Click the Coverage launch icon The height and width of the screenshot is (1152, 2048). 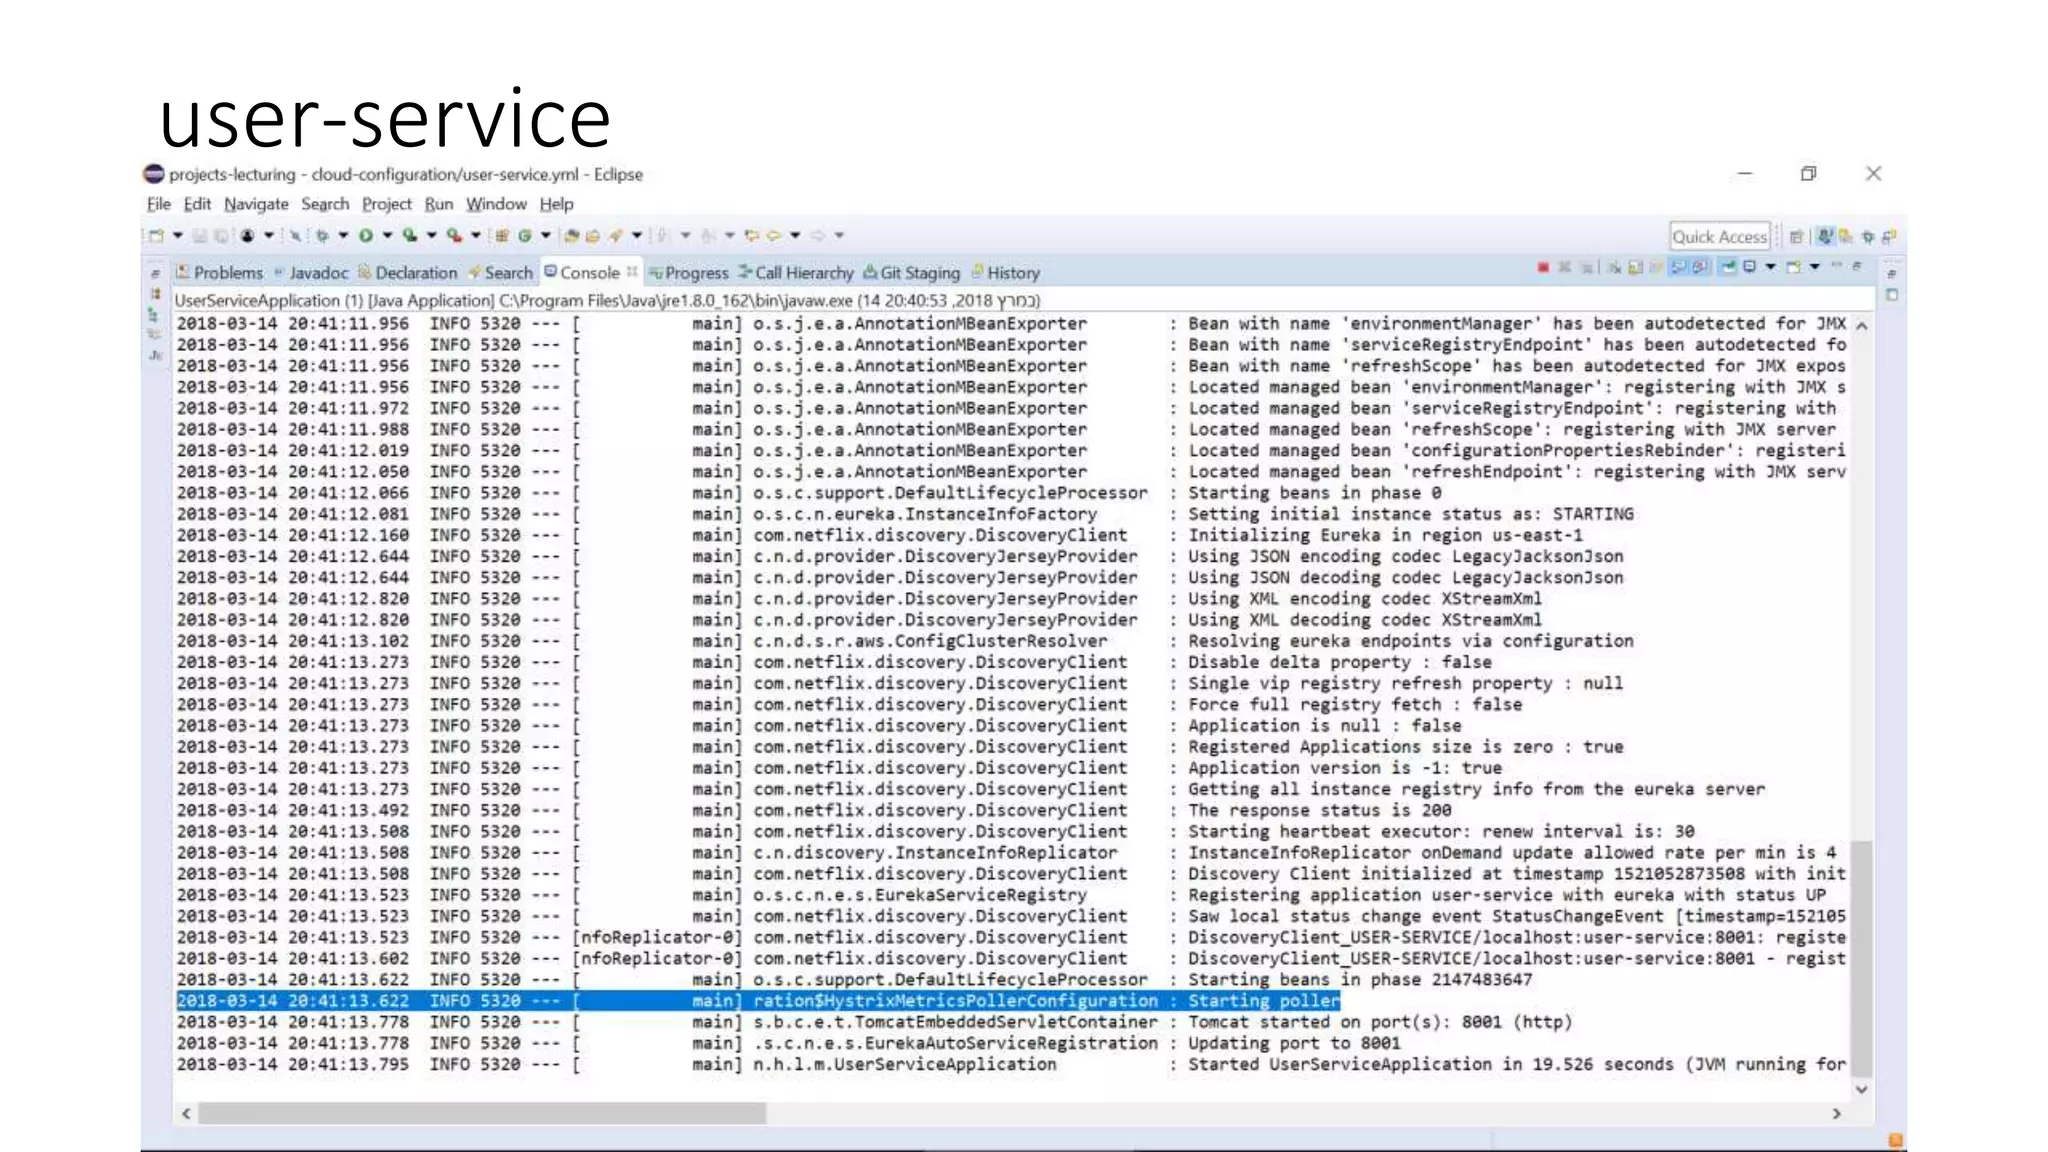(x=410, y=235)
